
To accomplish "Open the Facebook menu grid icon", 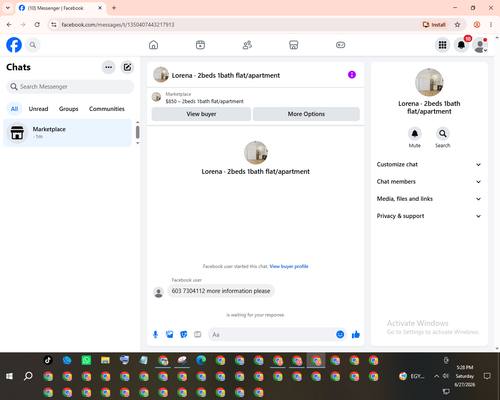I will (442, 45).
